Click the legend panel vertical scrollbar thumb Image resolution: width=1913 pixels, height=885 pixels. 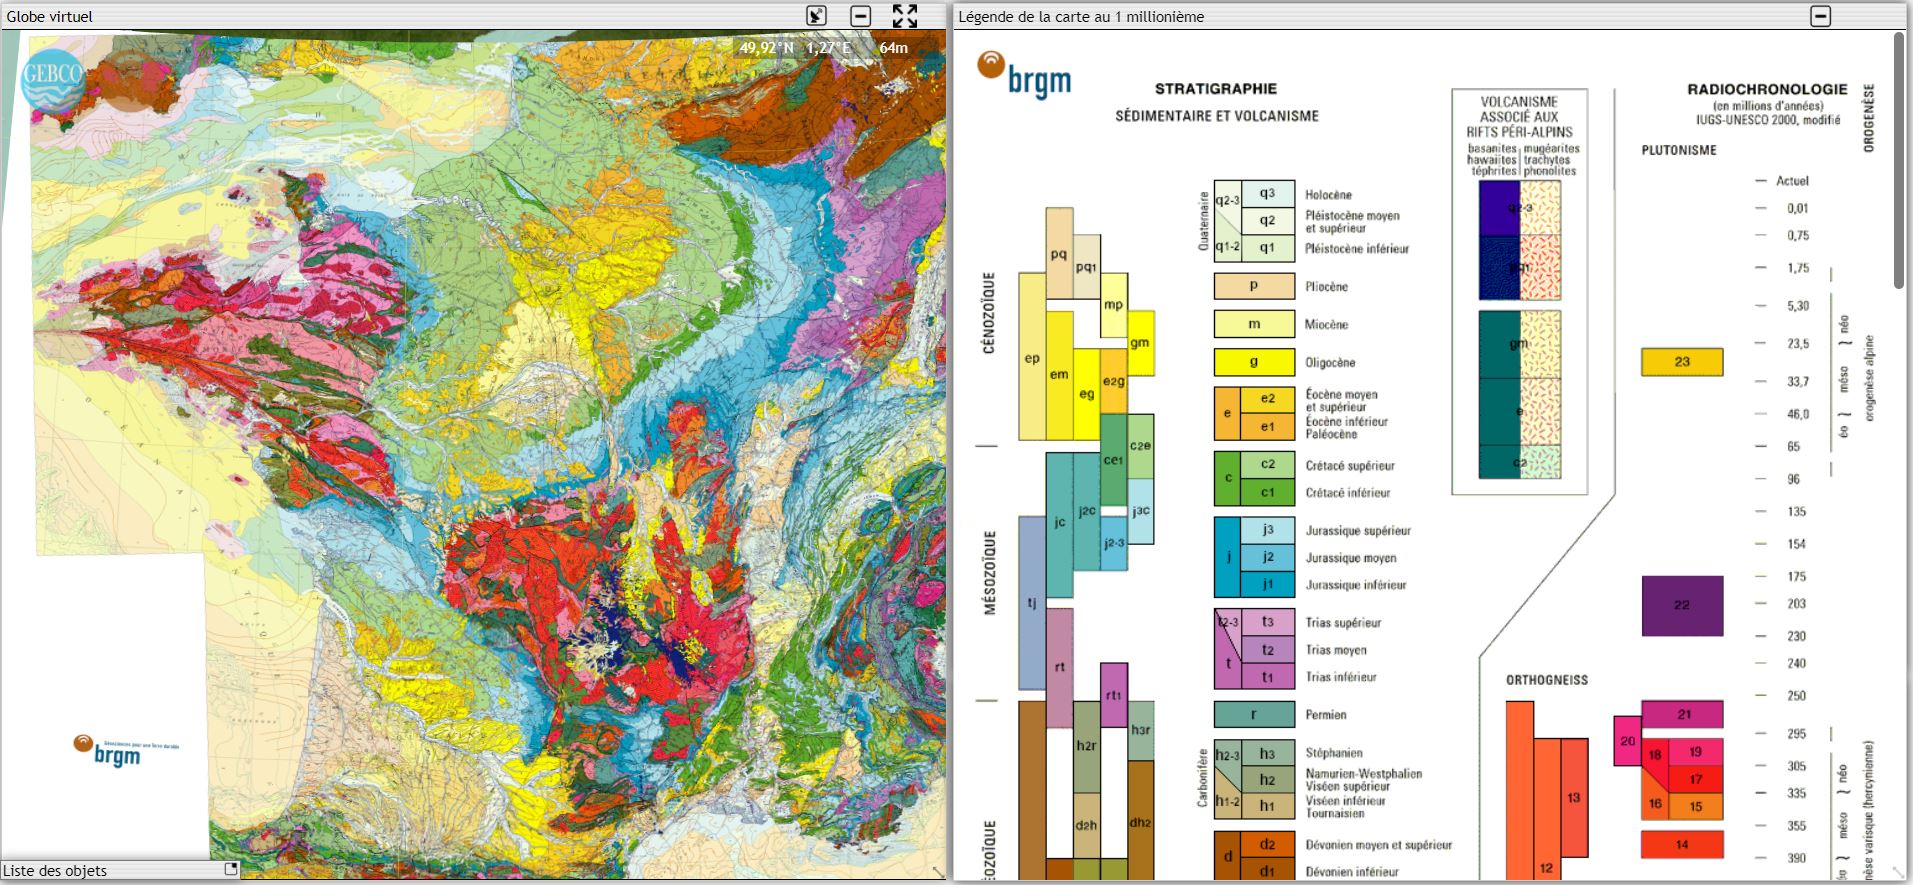1899,160
